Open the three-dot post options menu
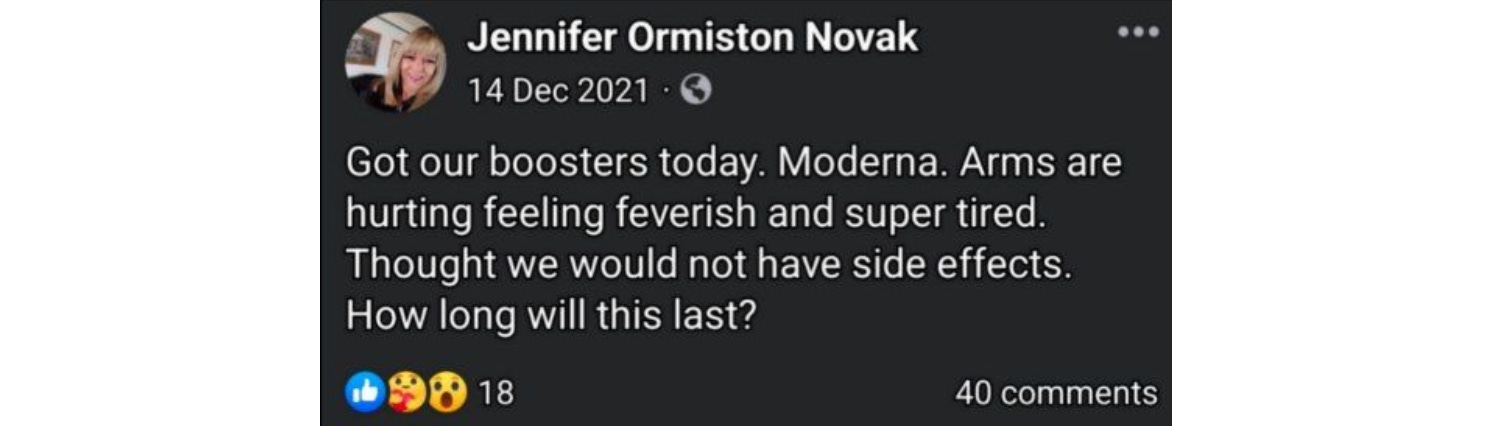The image size is (1492, 426). point(1139,32)
